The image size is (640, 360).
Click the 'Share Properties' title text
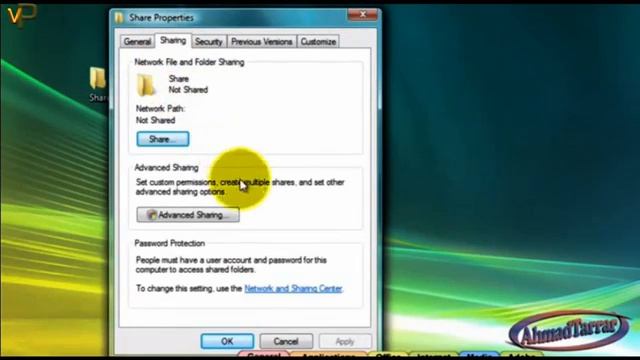pos(161,18)
